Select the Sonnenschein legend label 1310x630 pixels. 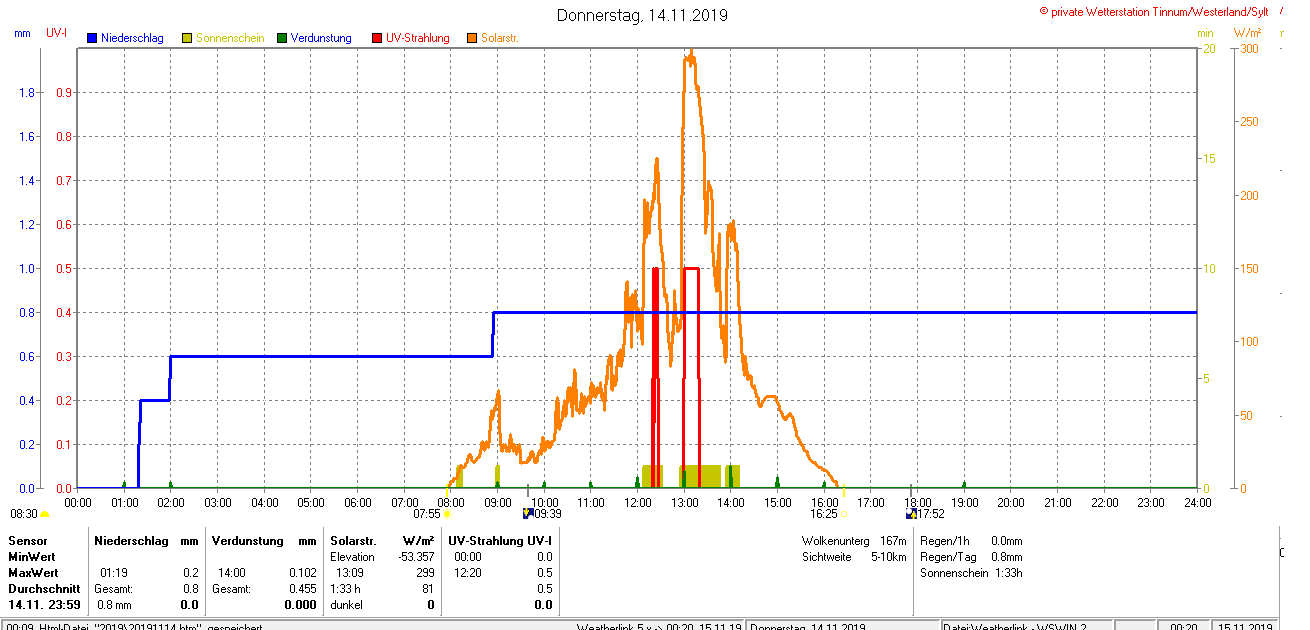click(x=230, y=38)
